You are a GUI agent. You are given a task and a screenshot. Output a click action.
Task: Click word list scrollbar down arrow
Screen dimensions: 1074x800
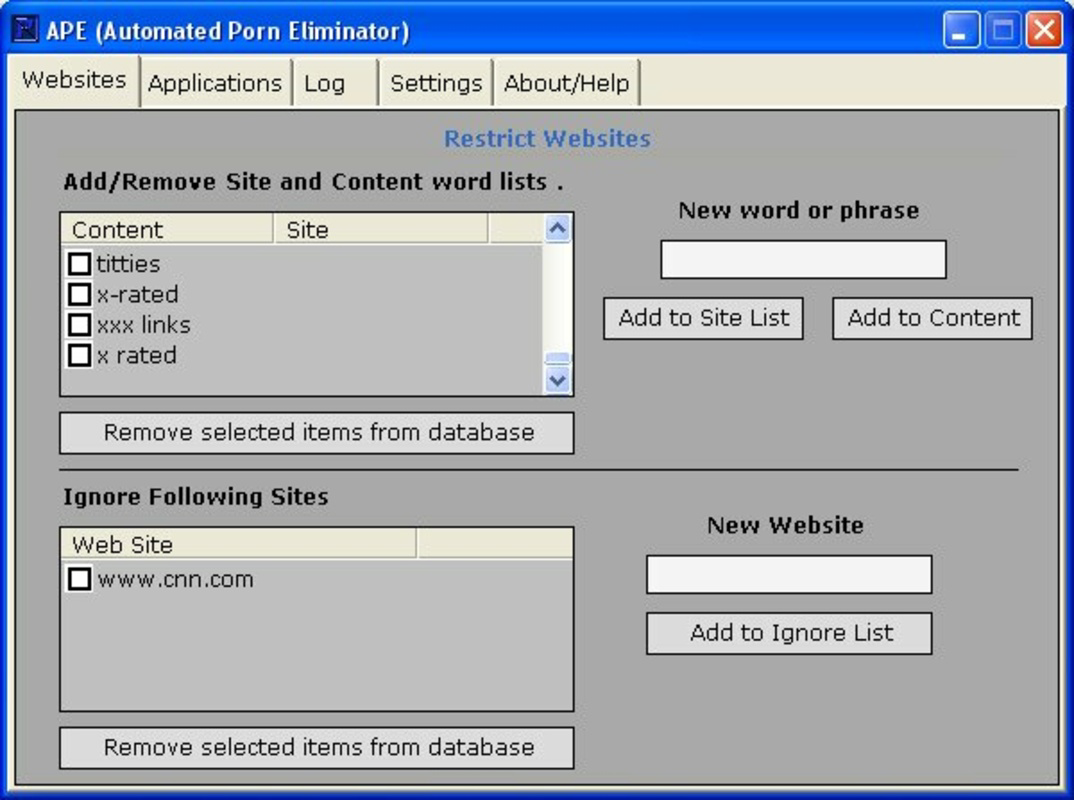point(558,380)
